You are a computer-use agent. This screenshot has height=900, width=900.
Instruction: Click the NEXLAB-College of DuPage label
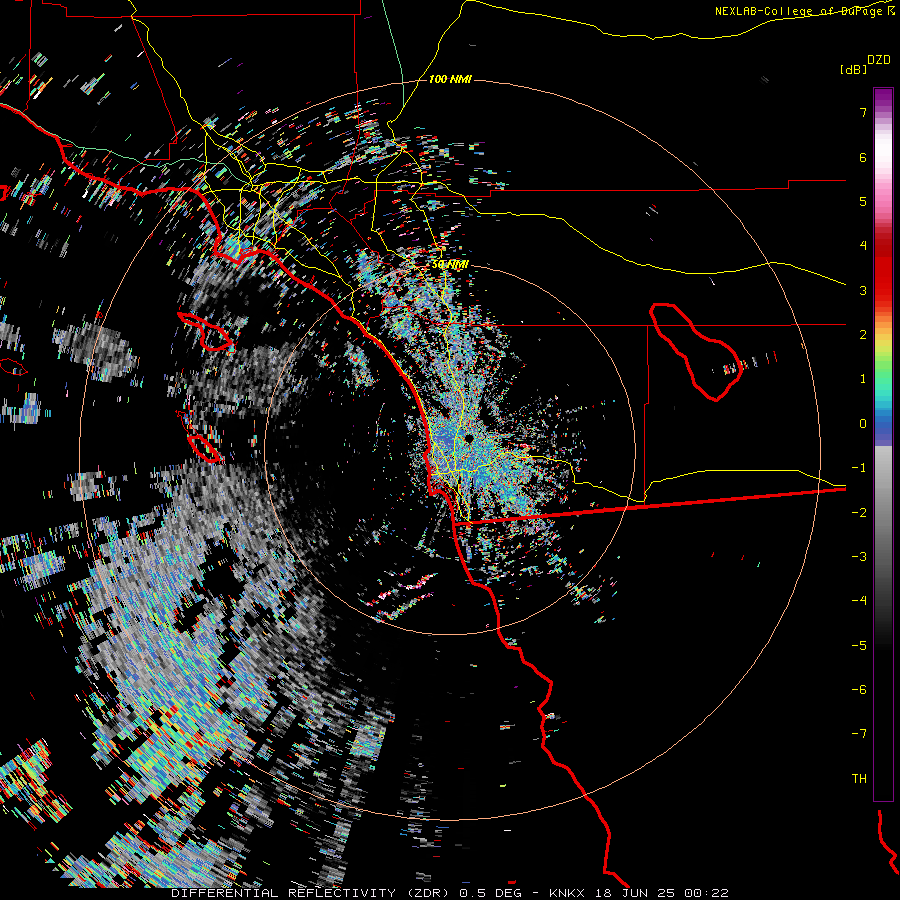coord(800,11)
